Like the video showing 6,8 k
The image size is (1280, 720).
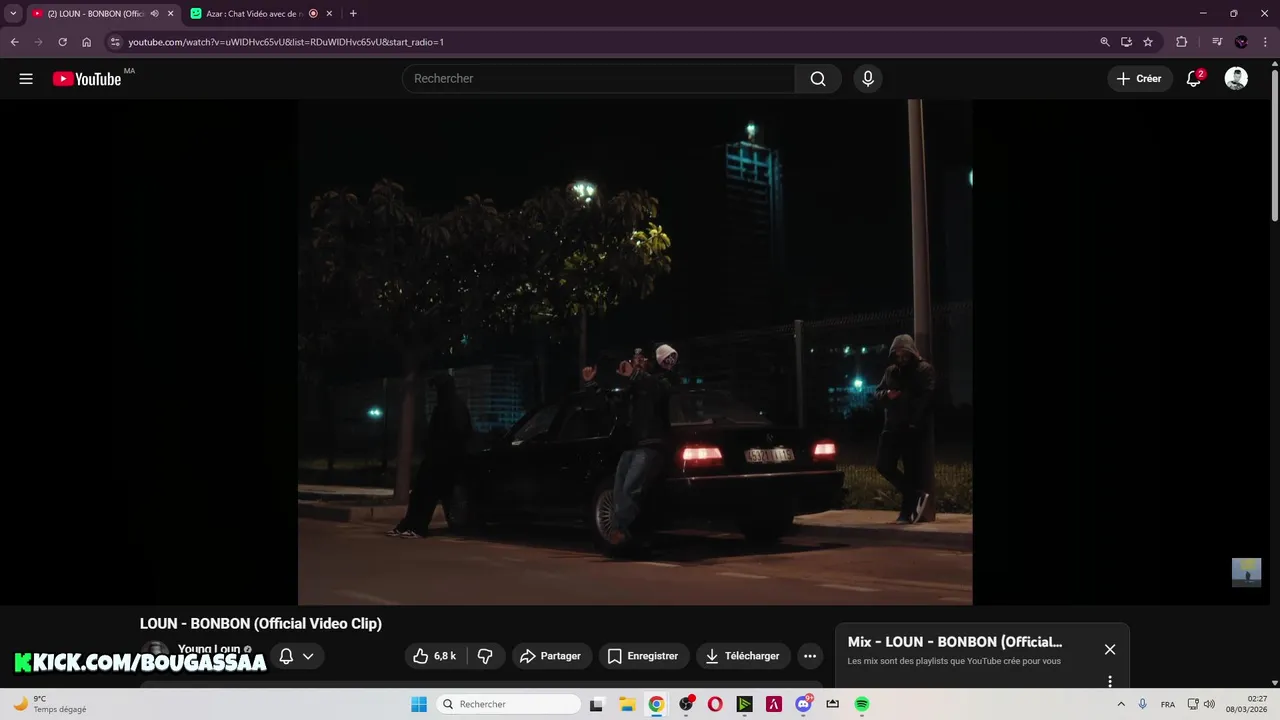[435, 656]
